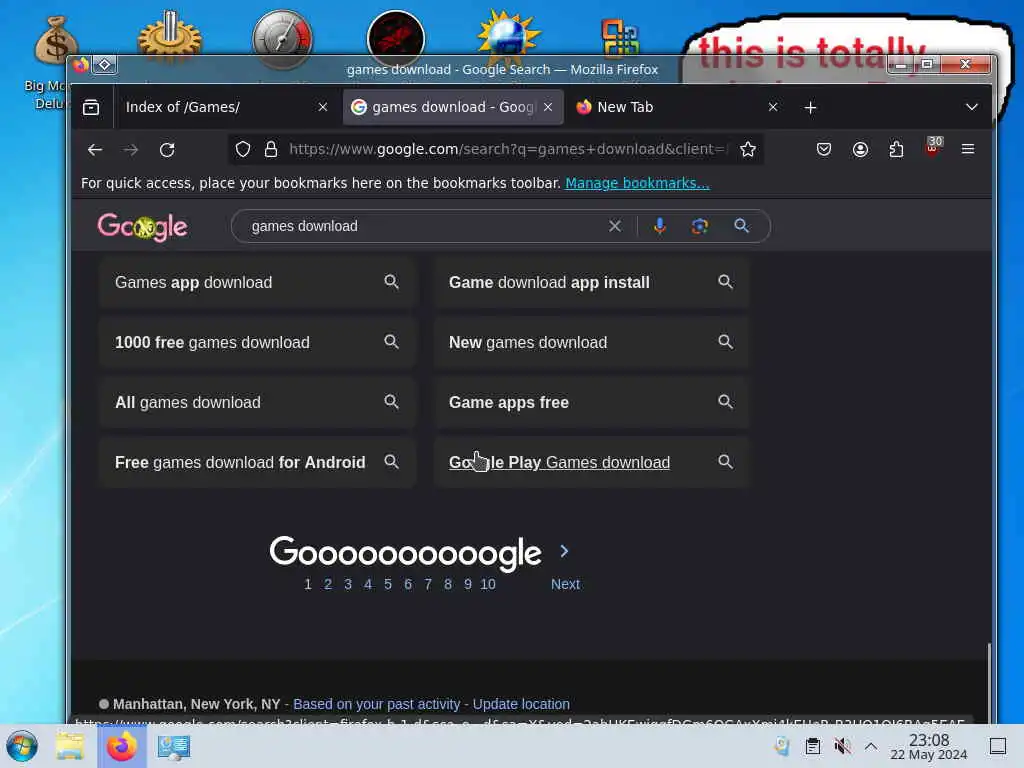This screenshot has width=1024, height=768.
Task: Open the speedometer gauge desktop icon
Action: tap(282, 39)
